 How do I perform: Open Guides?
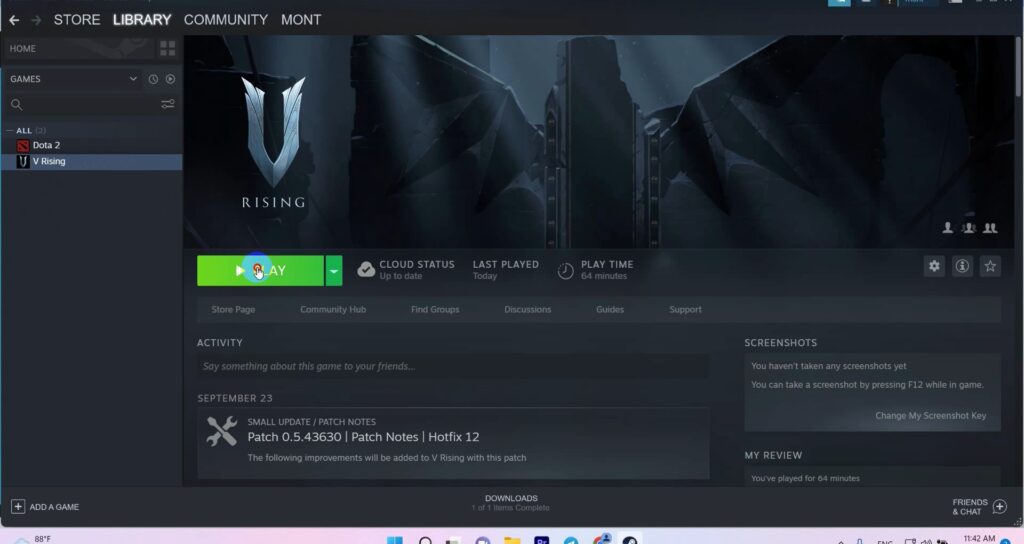(x=610, y=310)
